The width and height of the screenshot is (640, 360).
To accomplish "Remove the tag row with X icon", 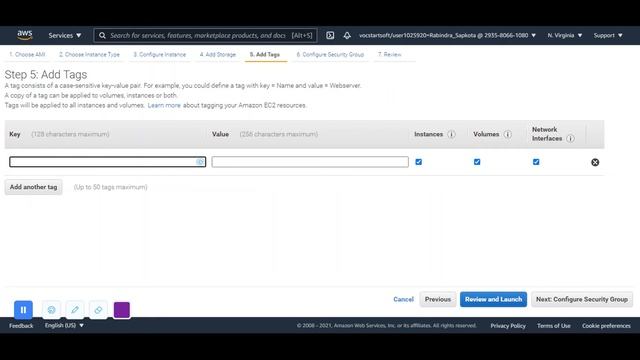I will coord(595,162).
